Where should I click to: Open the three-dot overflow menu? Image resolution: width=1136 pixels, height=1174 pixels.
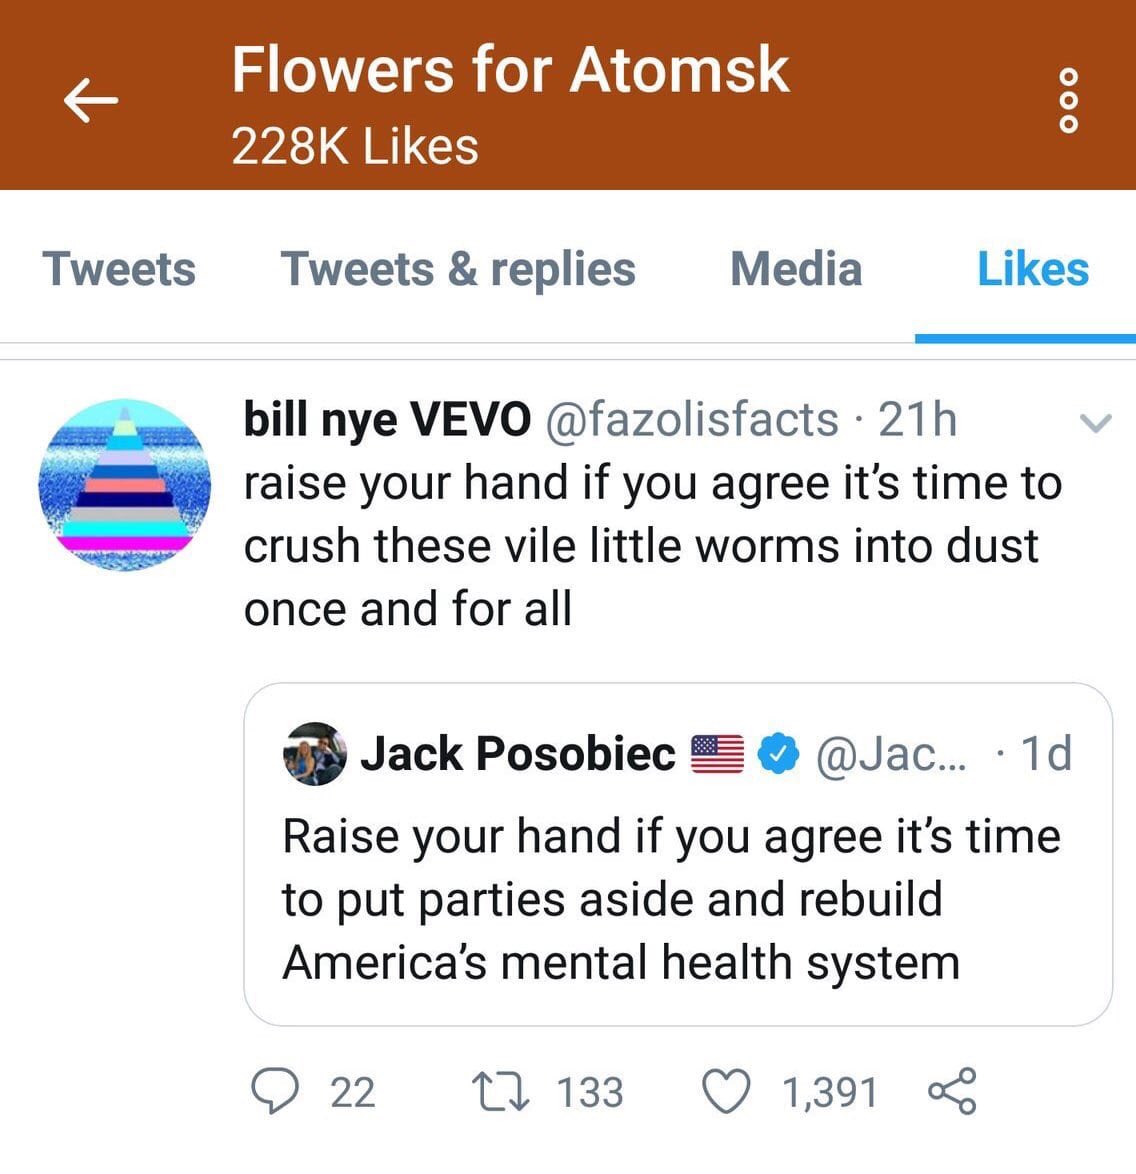coord(1069,100)
